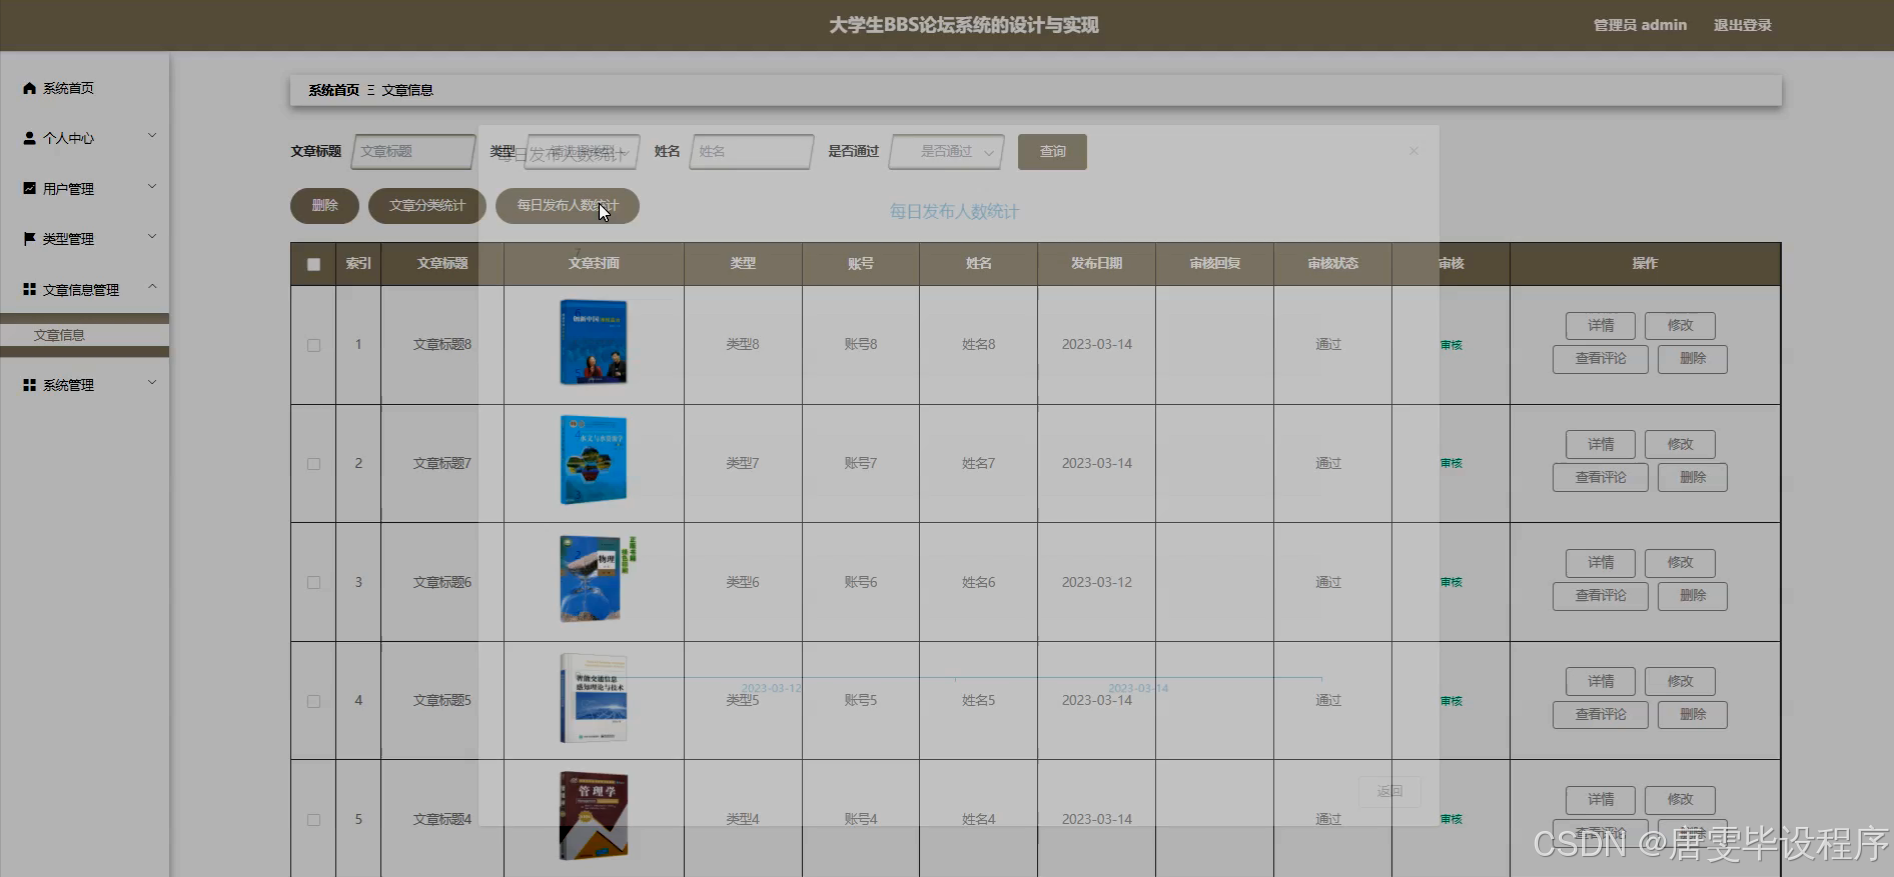
Task: Check the row 3 checkbox for 文章标题6
Action: [x=314, y=582]
